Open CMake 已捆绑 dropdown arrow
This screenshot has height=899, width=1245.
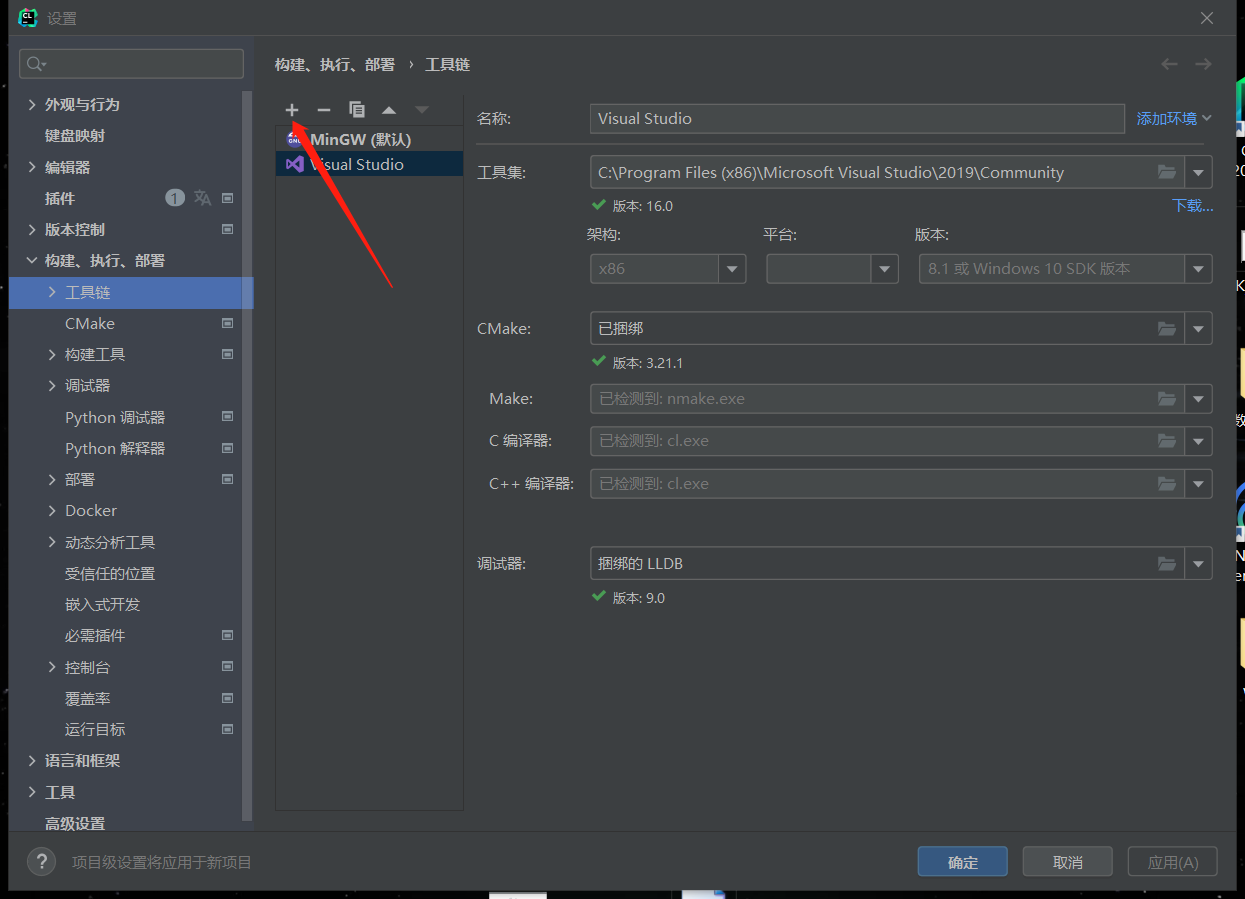pyautogui.click(x=1199, y=328)
